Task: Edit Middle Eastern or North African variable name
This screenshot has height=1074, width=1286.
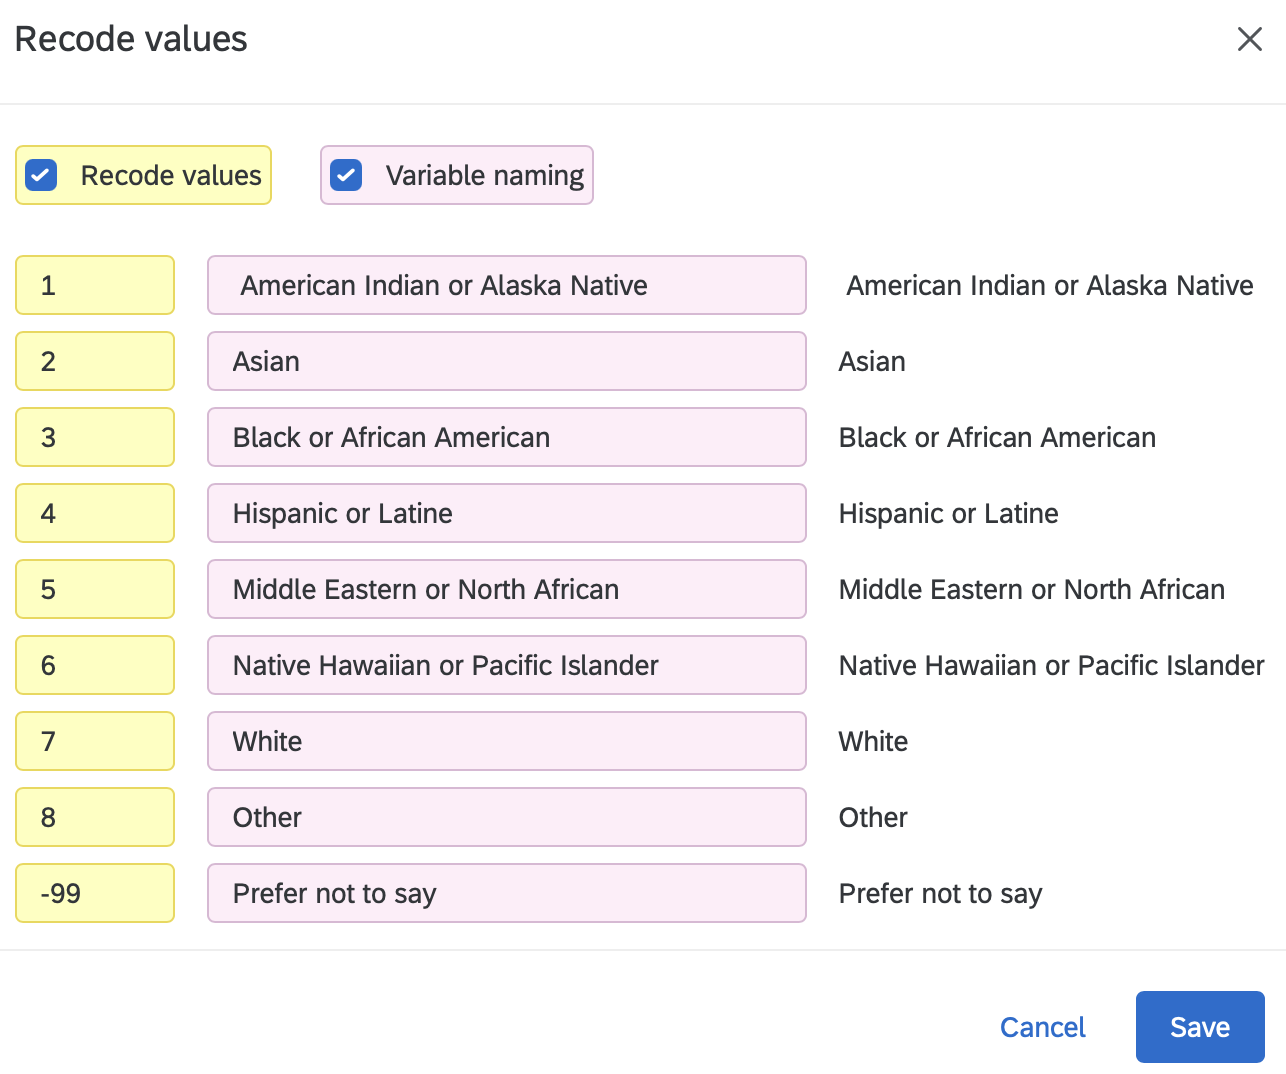Action: point(507,589)
